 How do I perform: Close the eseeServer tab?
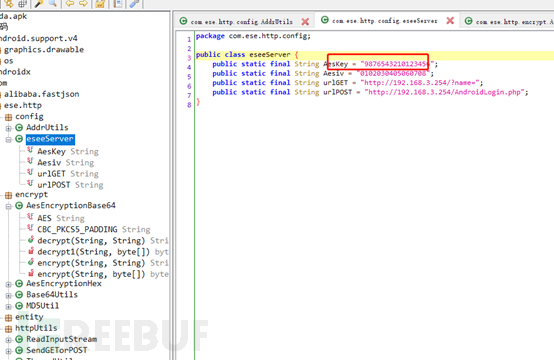coord(450,20)
